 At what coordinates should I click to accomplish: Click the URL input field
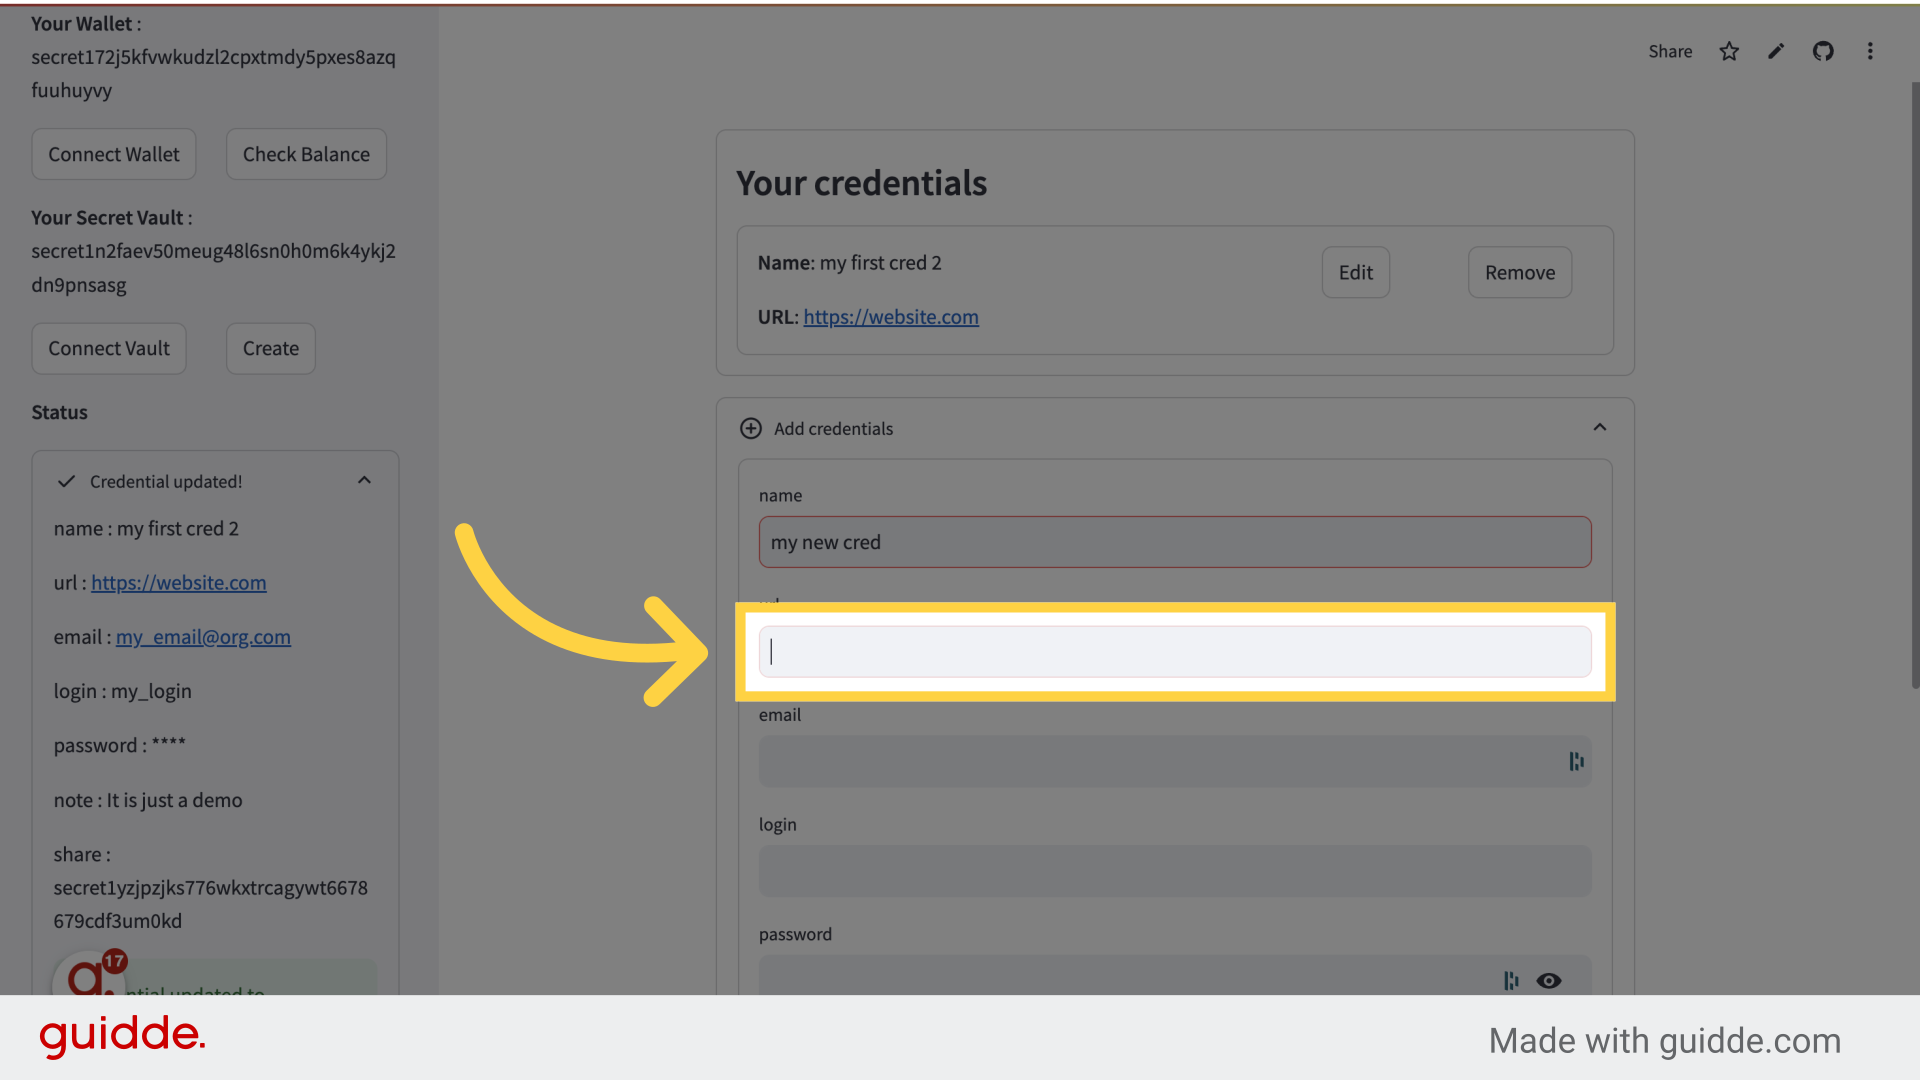1175,651
